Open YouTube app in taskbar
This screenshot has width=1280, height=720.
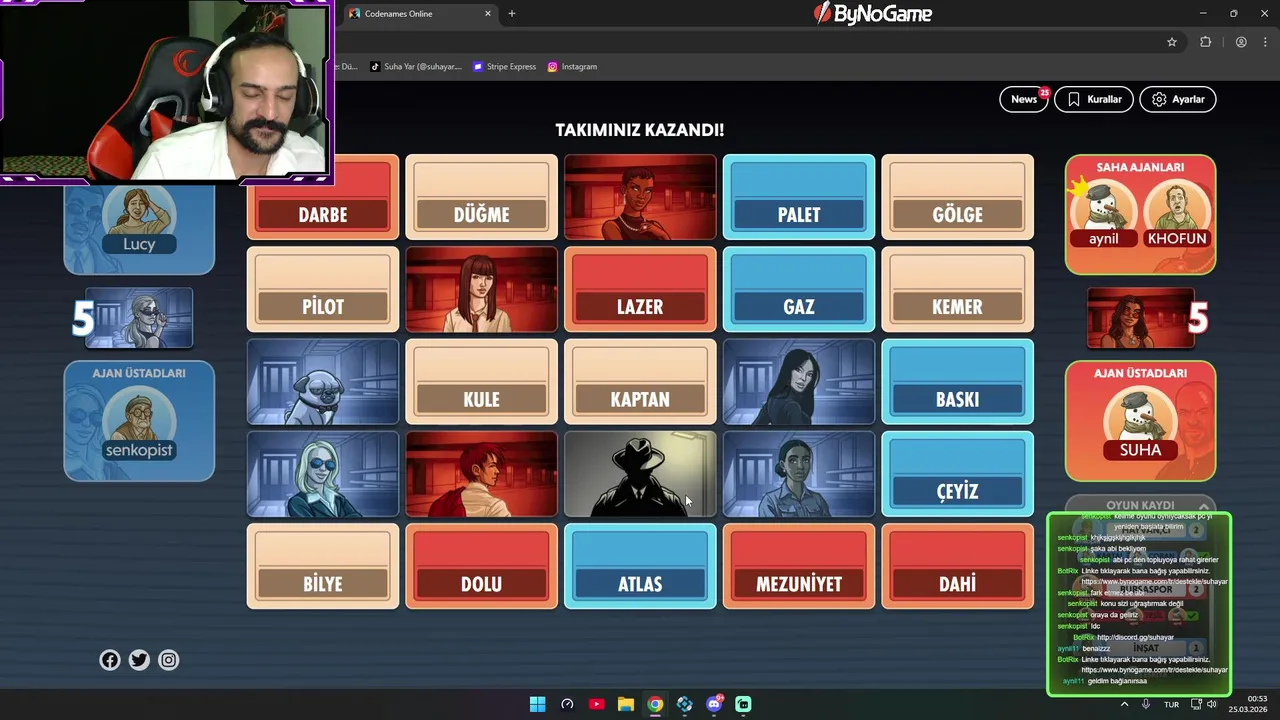click(596, 704)
